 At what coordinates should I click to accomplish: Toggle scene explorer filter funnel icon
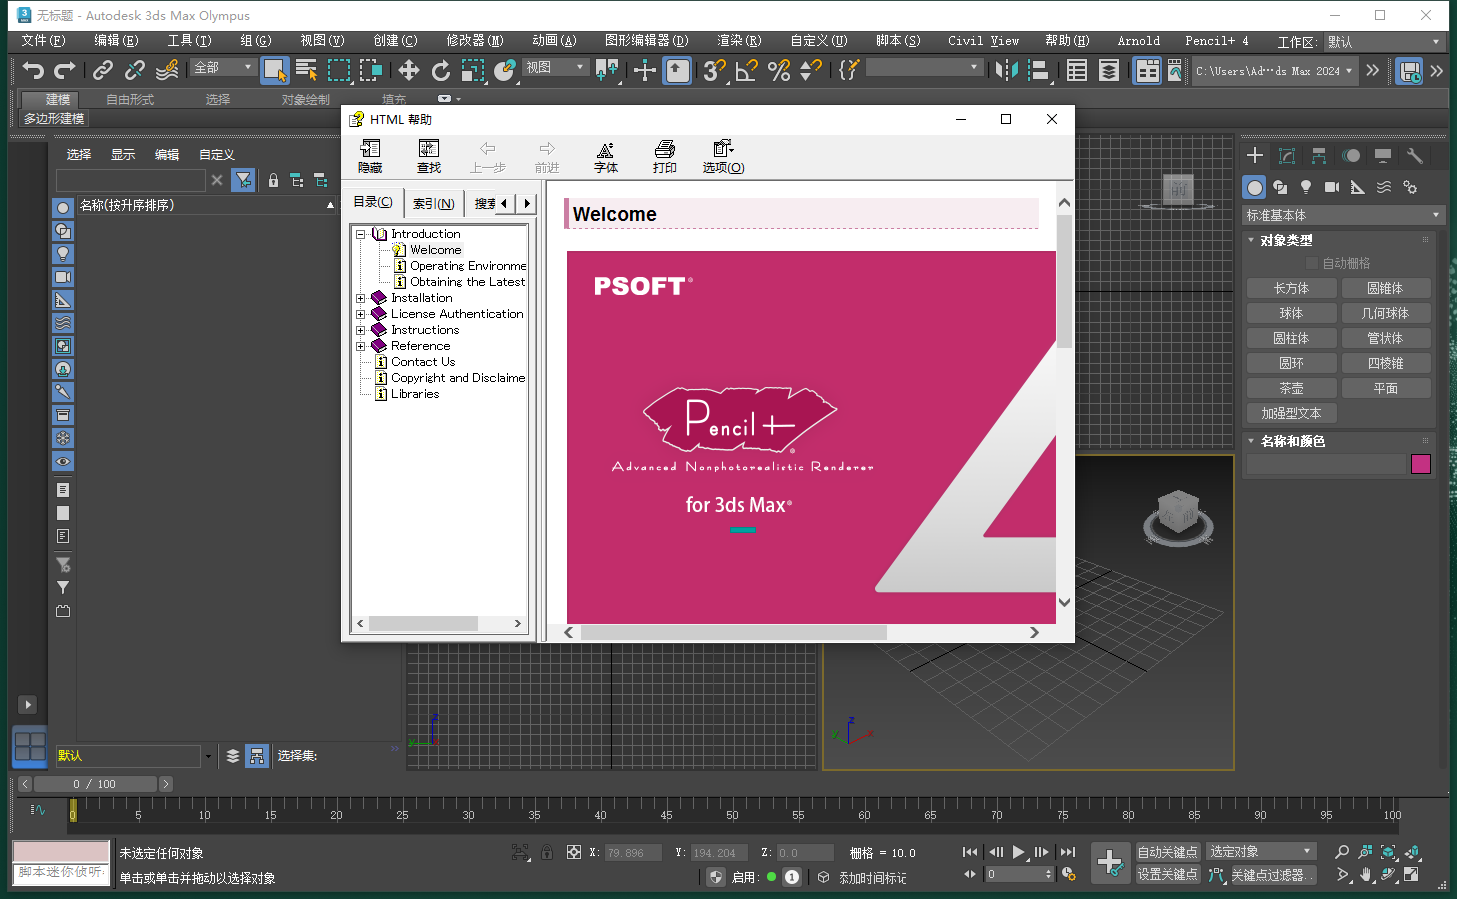[x=243, y=180]
